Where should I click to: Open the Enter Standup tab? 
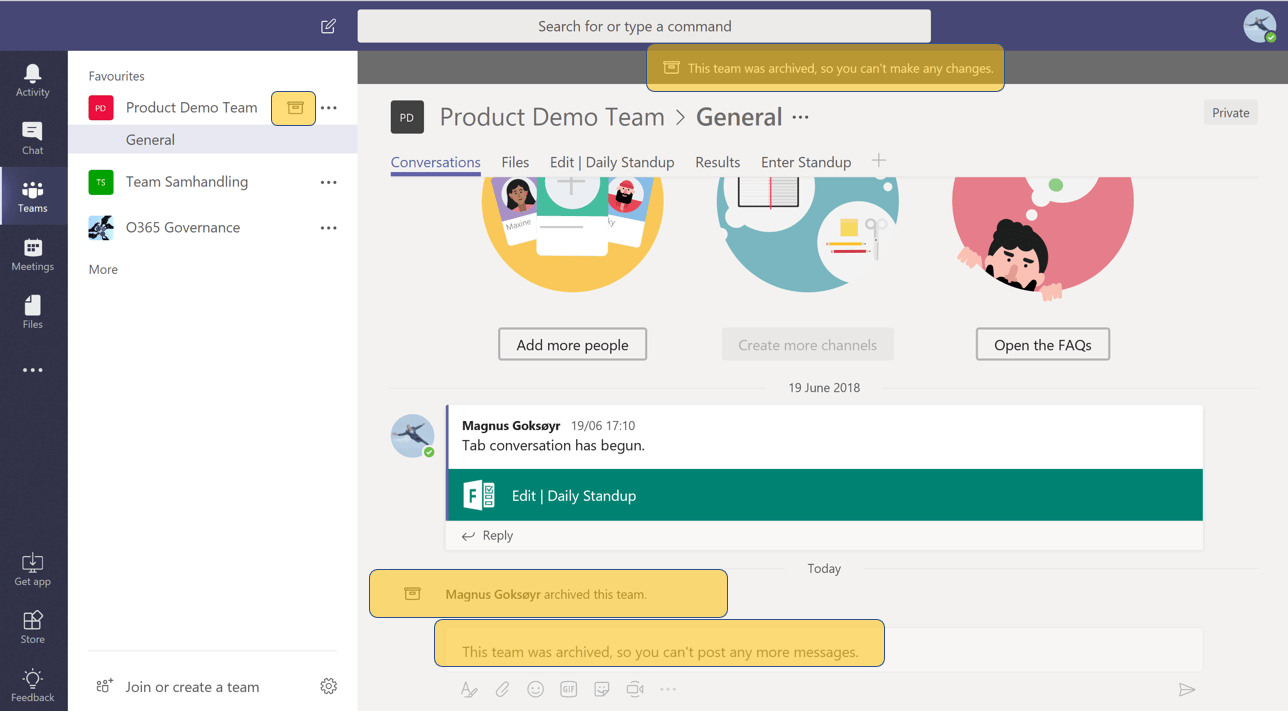(x=806, y=161)
